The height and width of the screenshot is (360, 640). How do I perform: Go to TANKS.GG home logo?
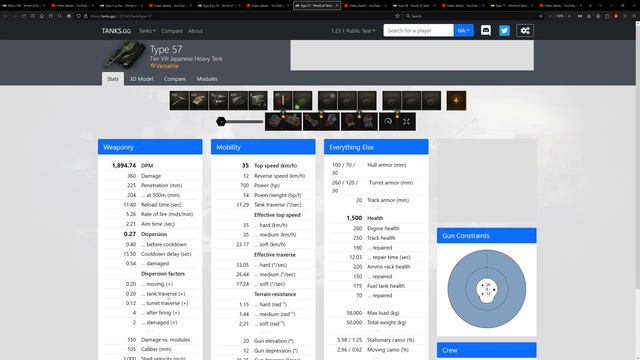(116, 31)
